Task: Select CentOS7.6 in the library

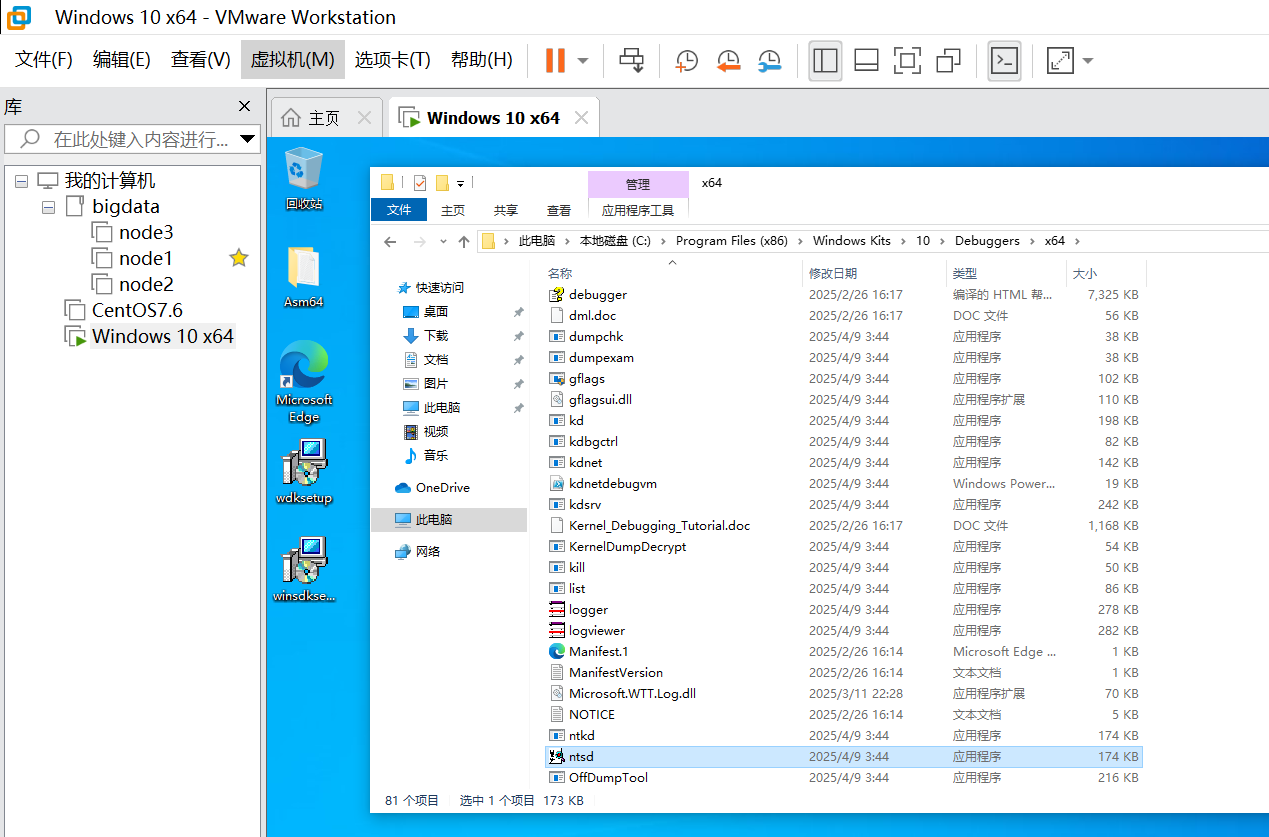Action: click(137, 310)
